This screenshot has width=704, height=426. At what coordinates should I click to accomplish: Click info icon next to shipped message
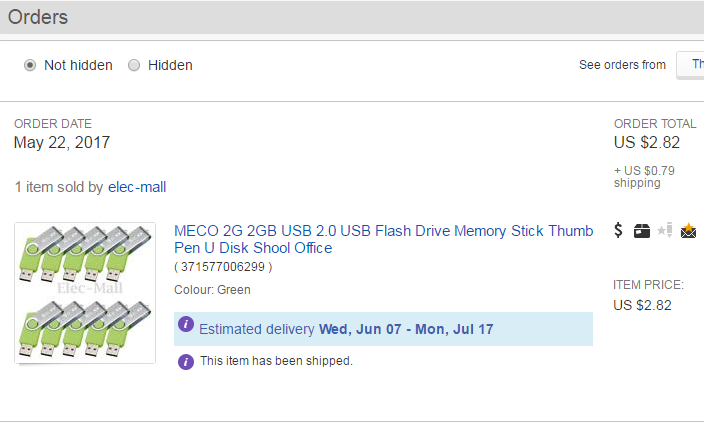point(186,361)
